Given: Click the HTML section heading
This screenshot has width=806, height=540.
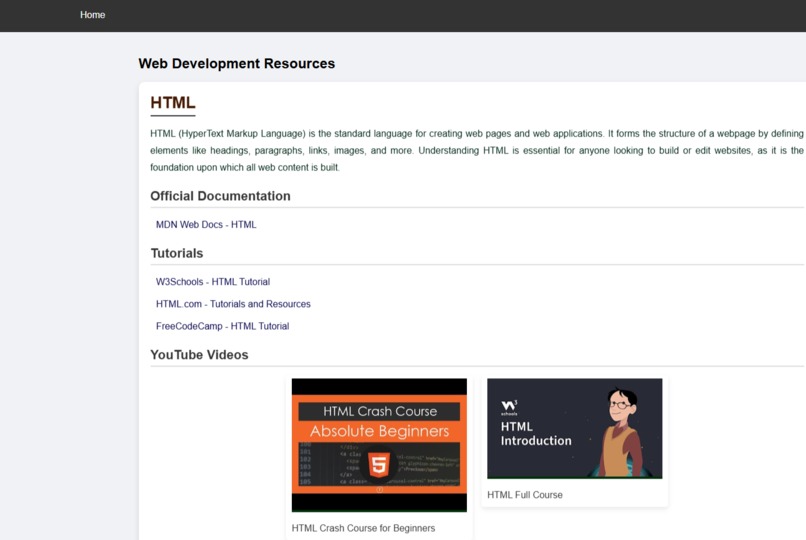Looking at the screenshot, I should [173, 103].
